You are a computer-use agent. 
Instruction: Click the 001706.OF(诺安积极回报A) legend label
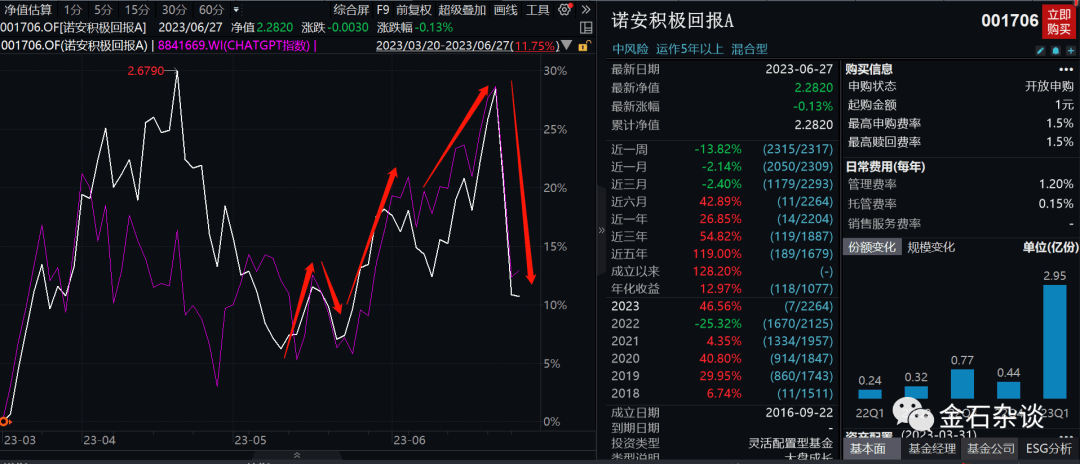pyautogui.click(x=74, y=46)
